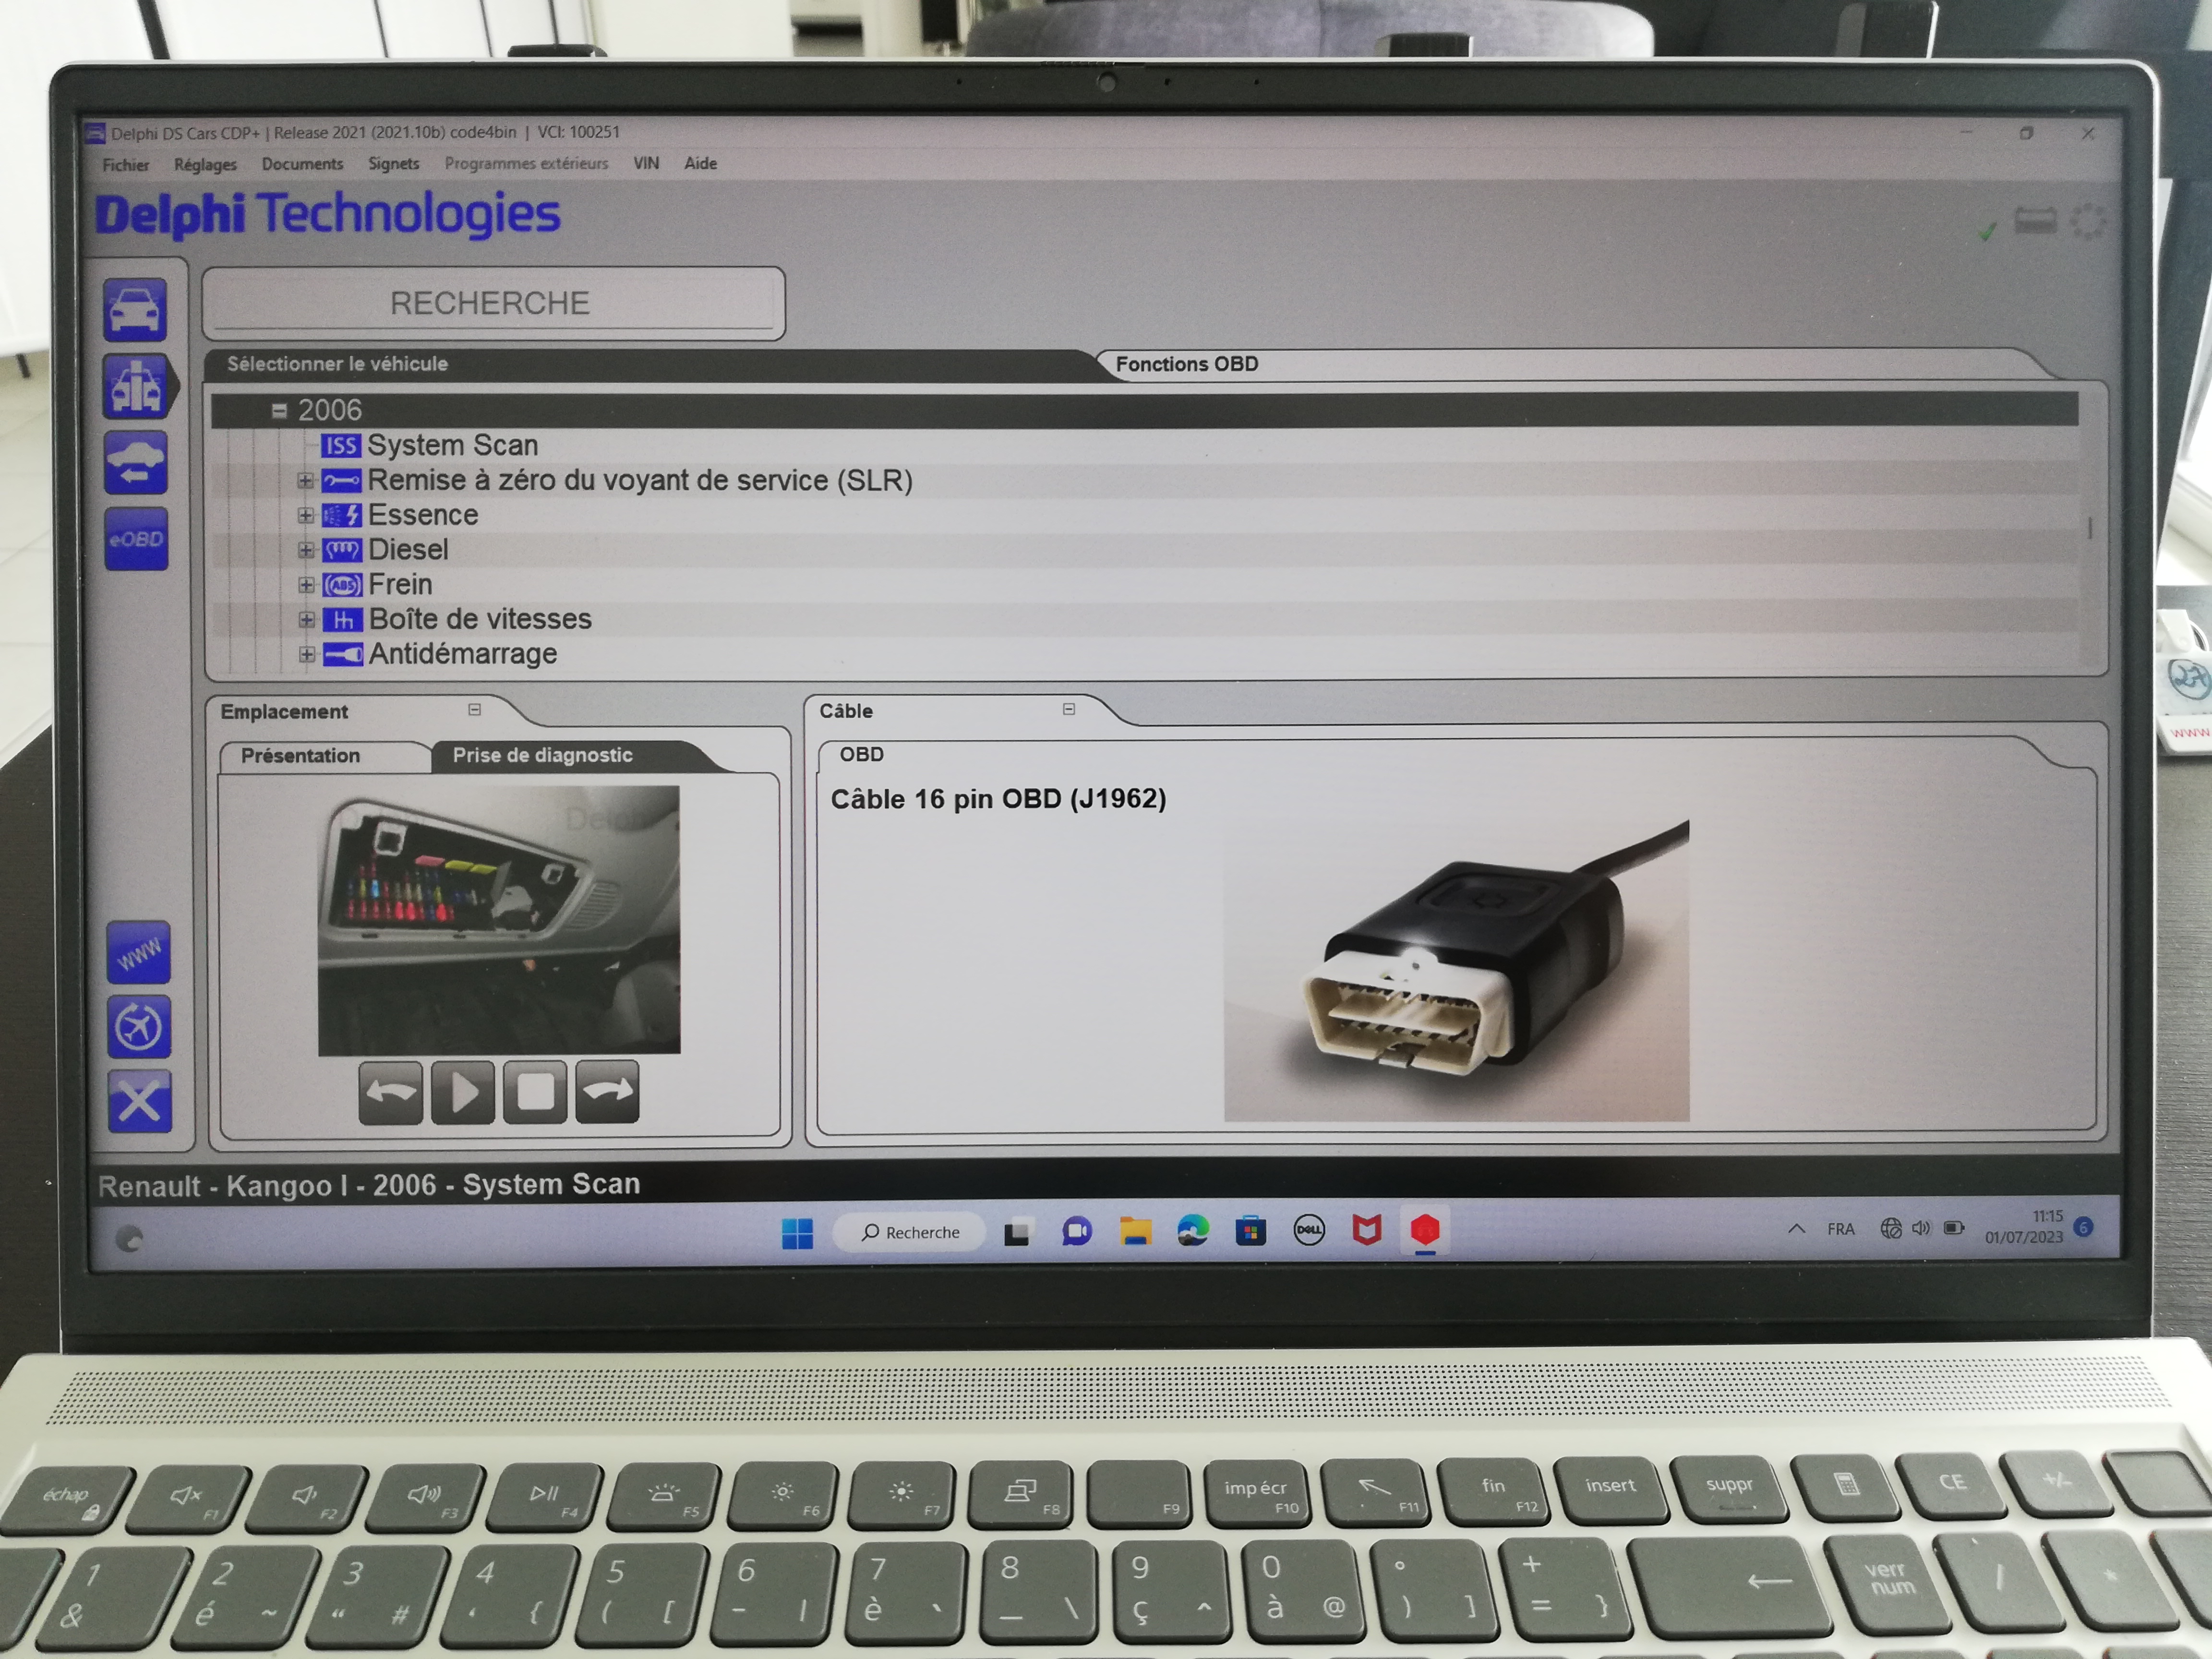Viewport: 2212px width, 1659px height.
Task: Click the dotted circle indicator top right
Action: tap(2087, 221)
